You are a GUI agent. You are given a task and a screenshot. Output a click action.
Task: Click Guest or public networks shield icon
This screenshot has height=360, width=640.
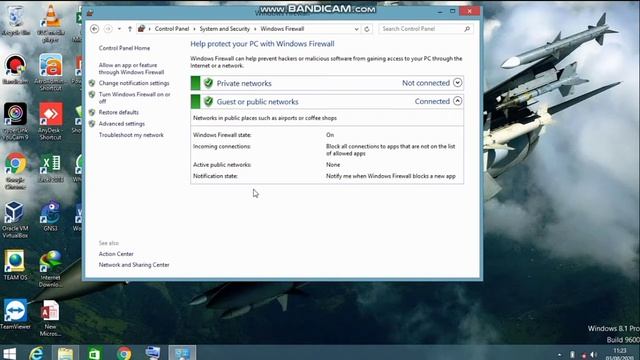208,101
